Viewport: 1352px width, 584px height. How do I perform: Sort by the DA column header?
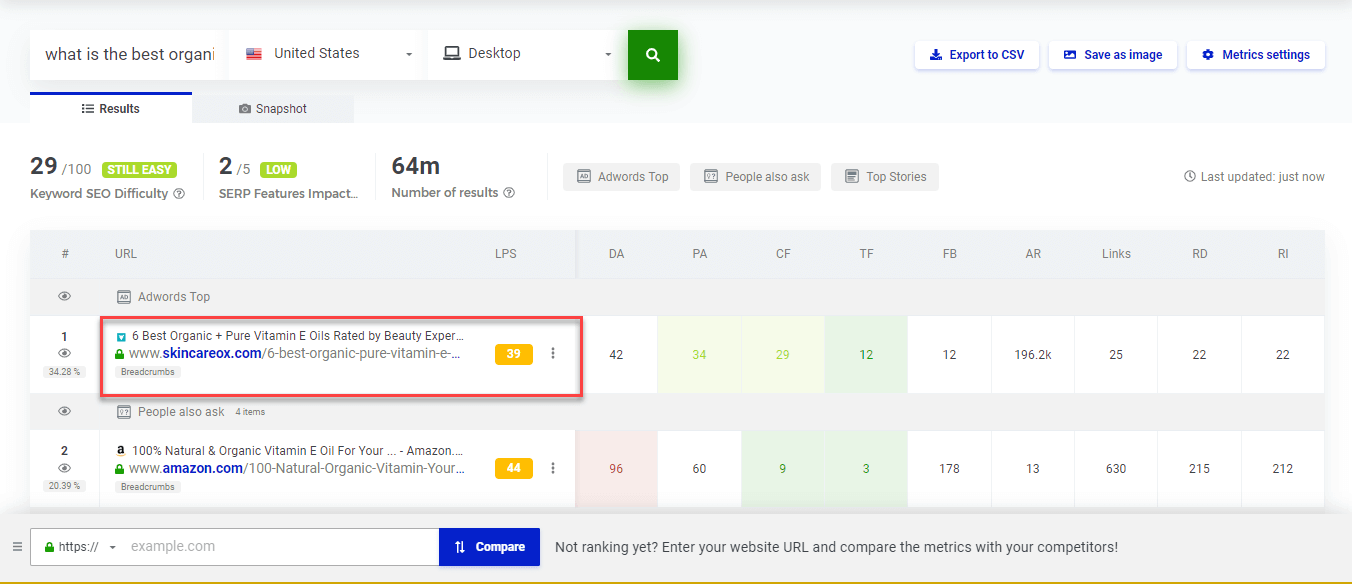(616, 254)
